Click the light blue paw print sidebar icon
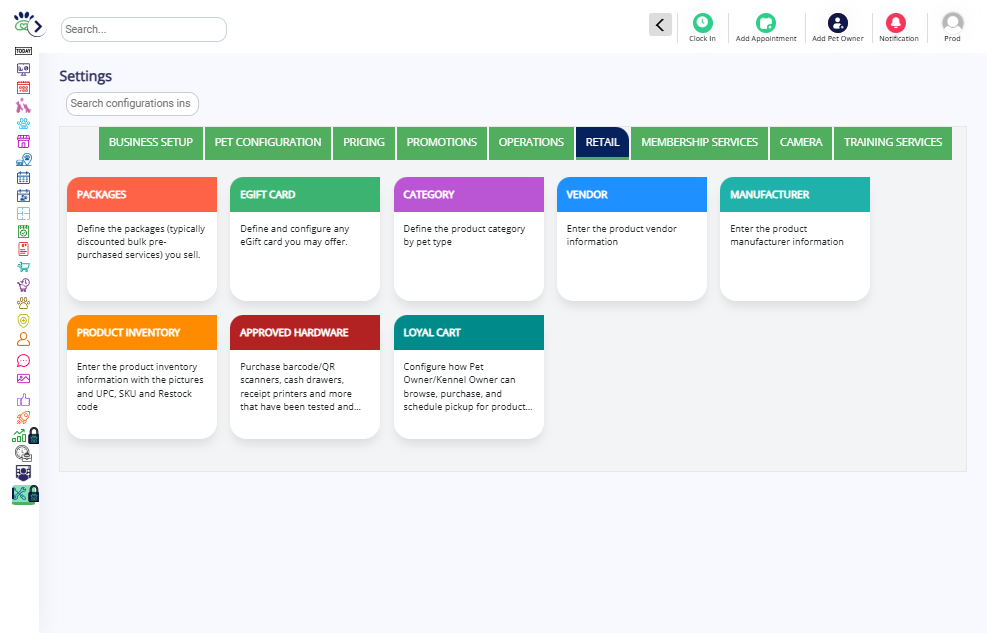Screen dimensions: 987x633 click(x=23, y=123)
